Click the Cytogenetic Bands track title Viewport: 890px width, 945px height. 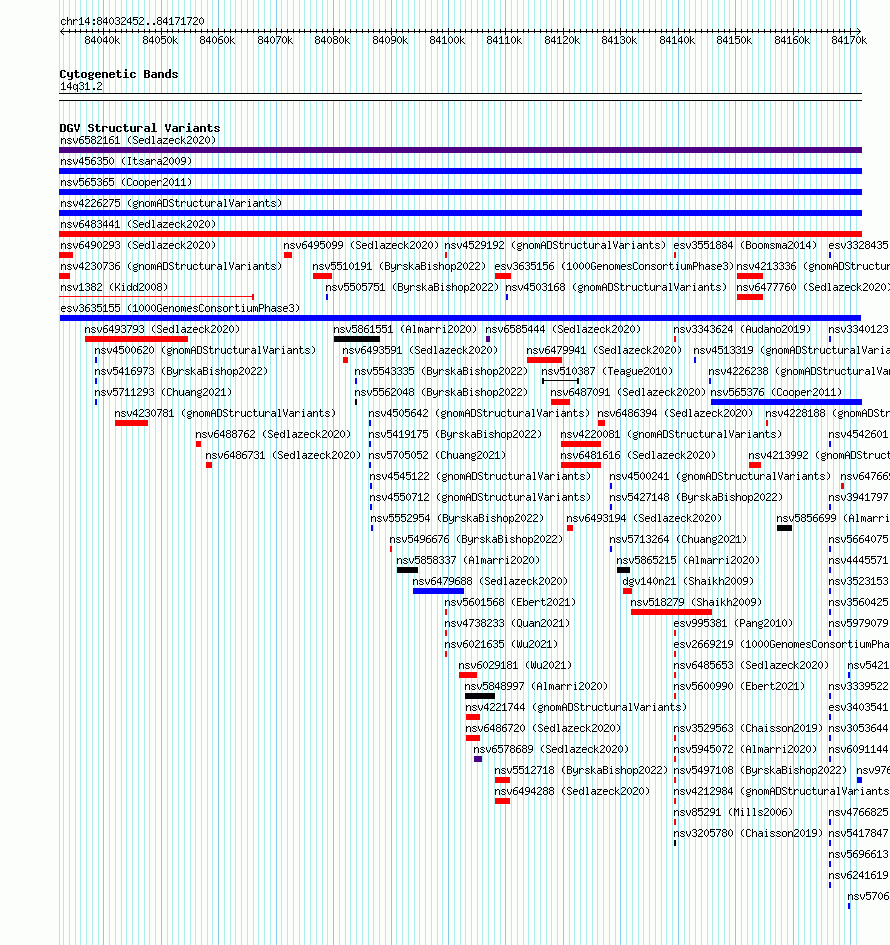119,74
